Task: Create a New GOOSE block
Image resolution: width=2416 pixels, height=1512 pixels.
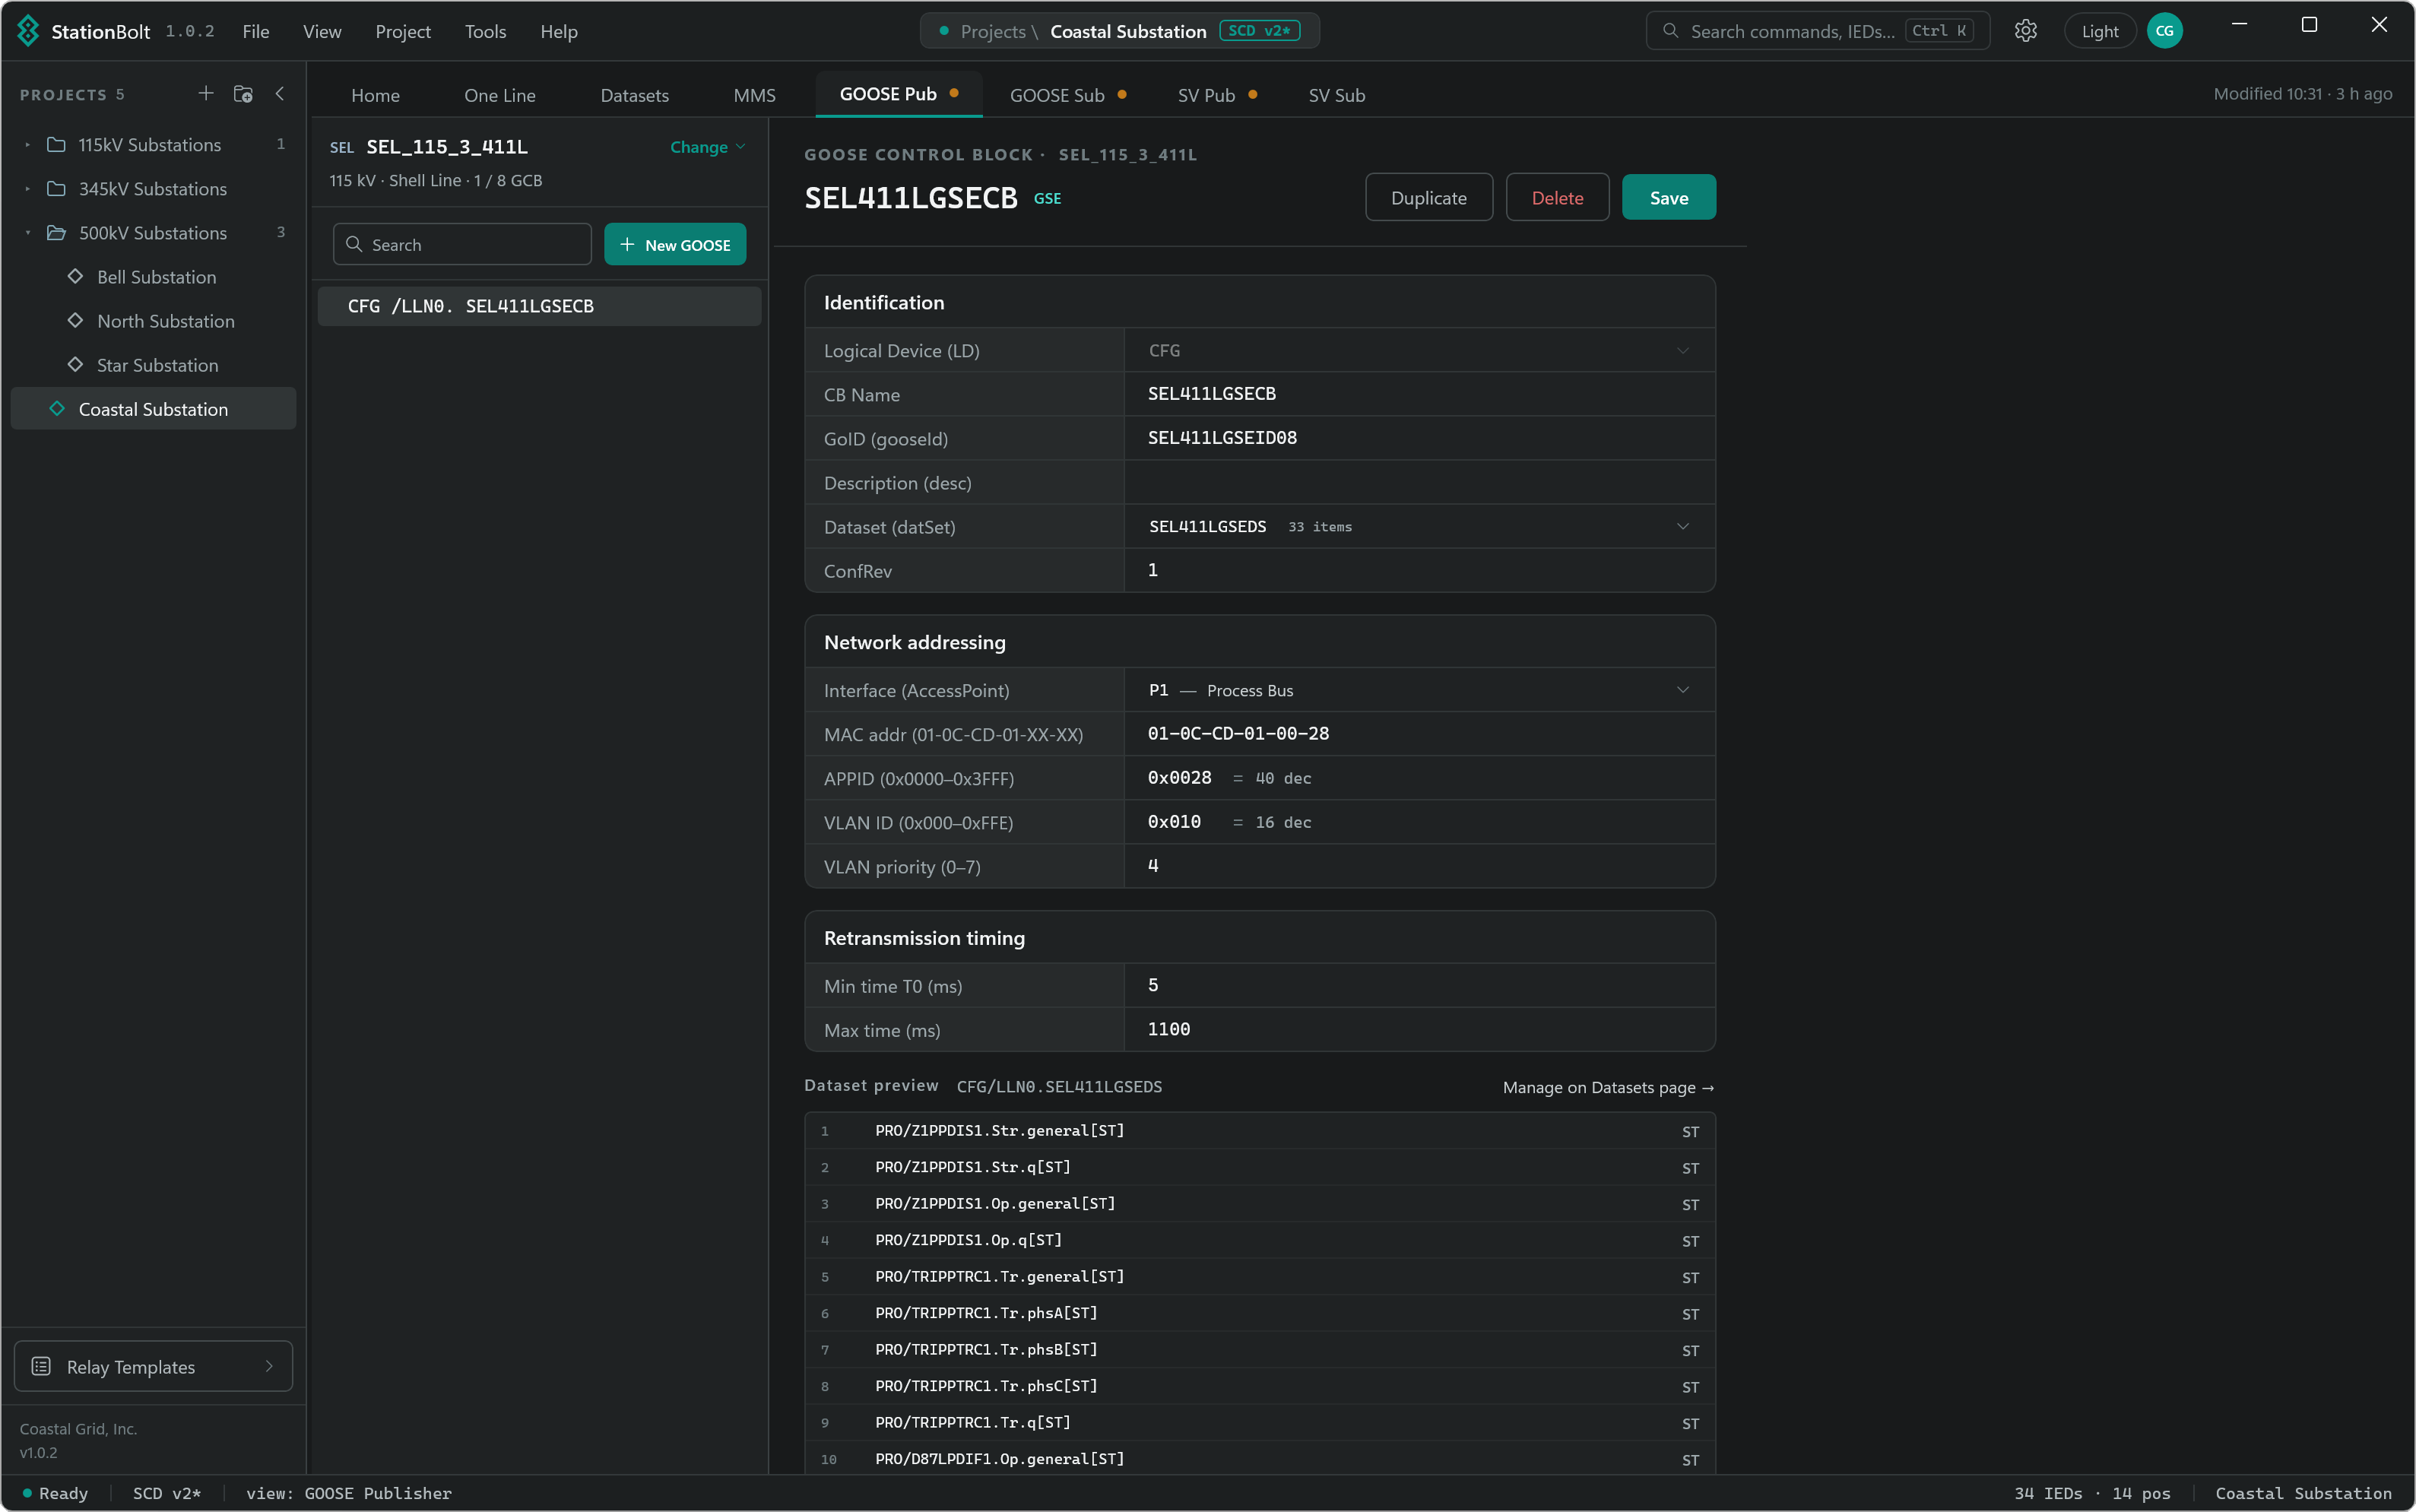Action: click(675, 244)
